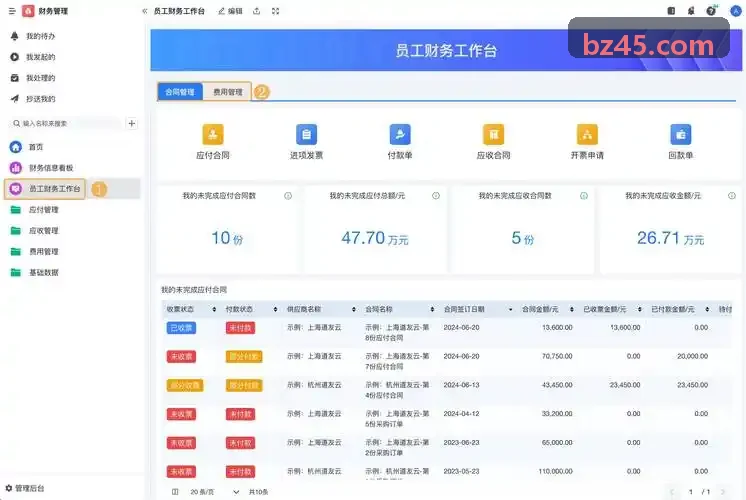The height and width of the screenshot is (500, 746).
Task: Open the help question-mark icon
Action: [x=711, y=10]
